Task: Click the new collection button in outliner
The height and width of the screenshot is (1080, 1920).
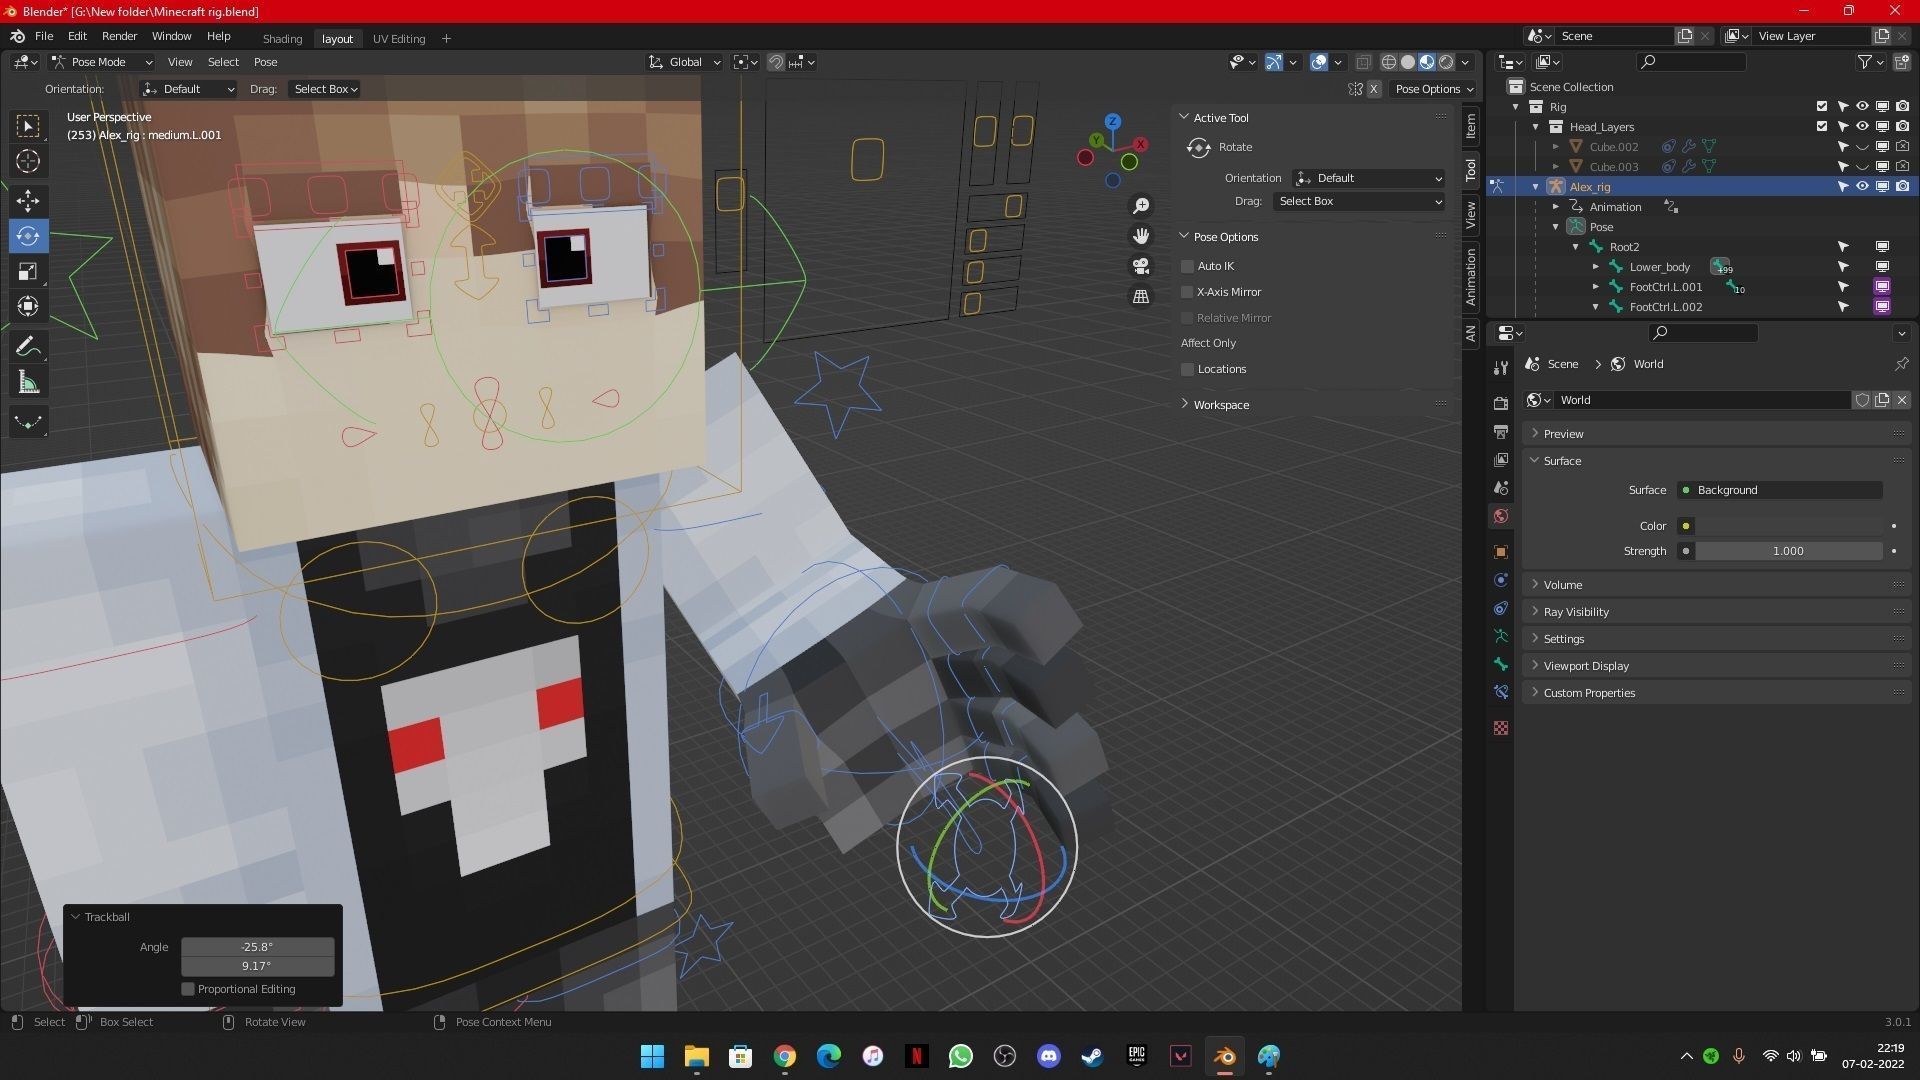Action: click(x=1901, y=62)
